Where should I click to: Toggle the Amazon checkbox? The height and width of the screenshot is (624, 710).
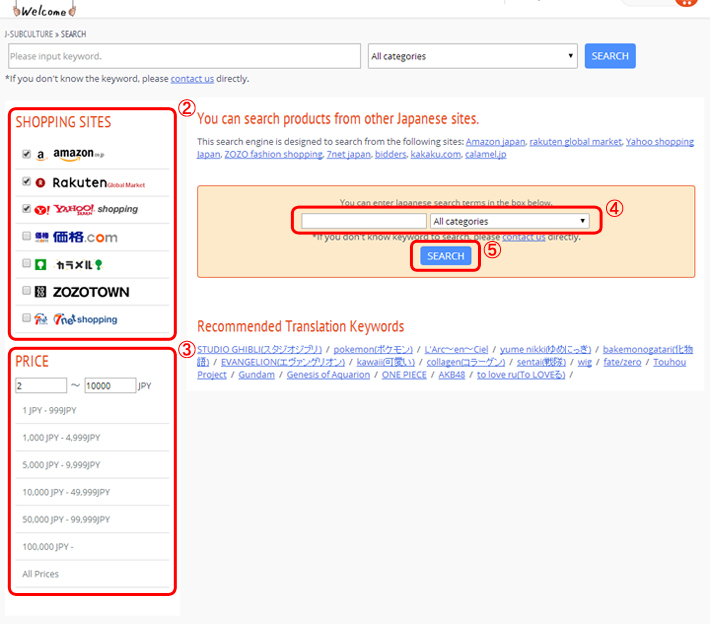(26, 154)
